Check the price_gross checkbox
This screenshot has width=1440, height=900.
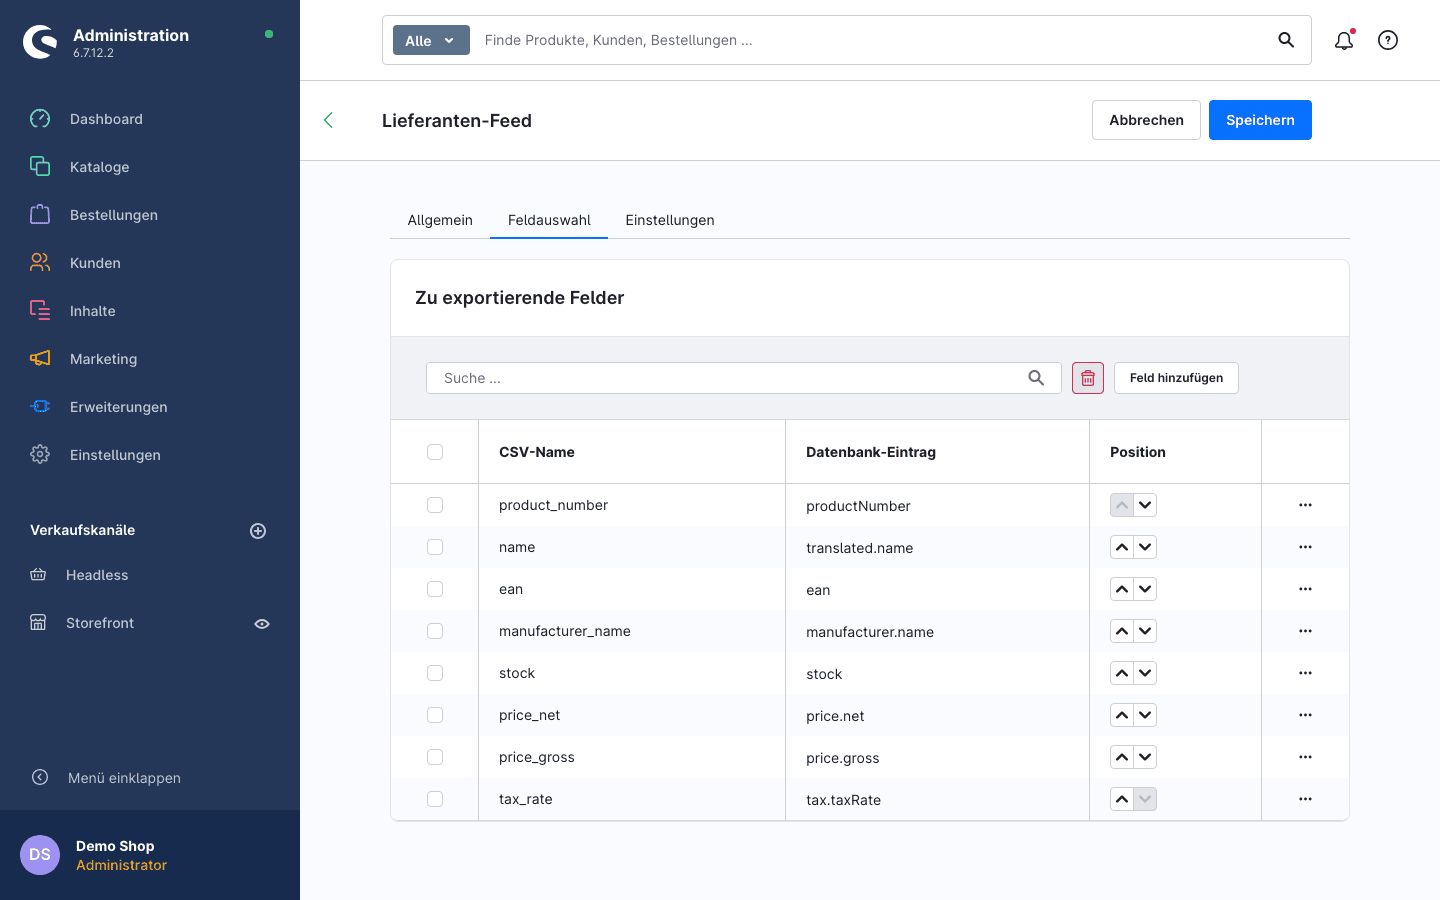[x=435, y=757]
